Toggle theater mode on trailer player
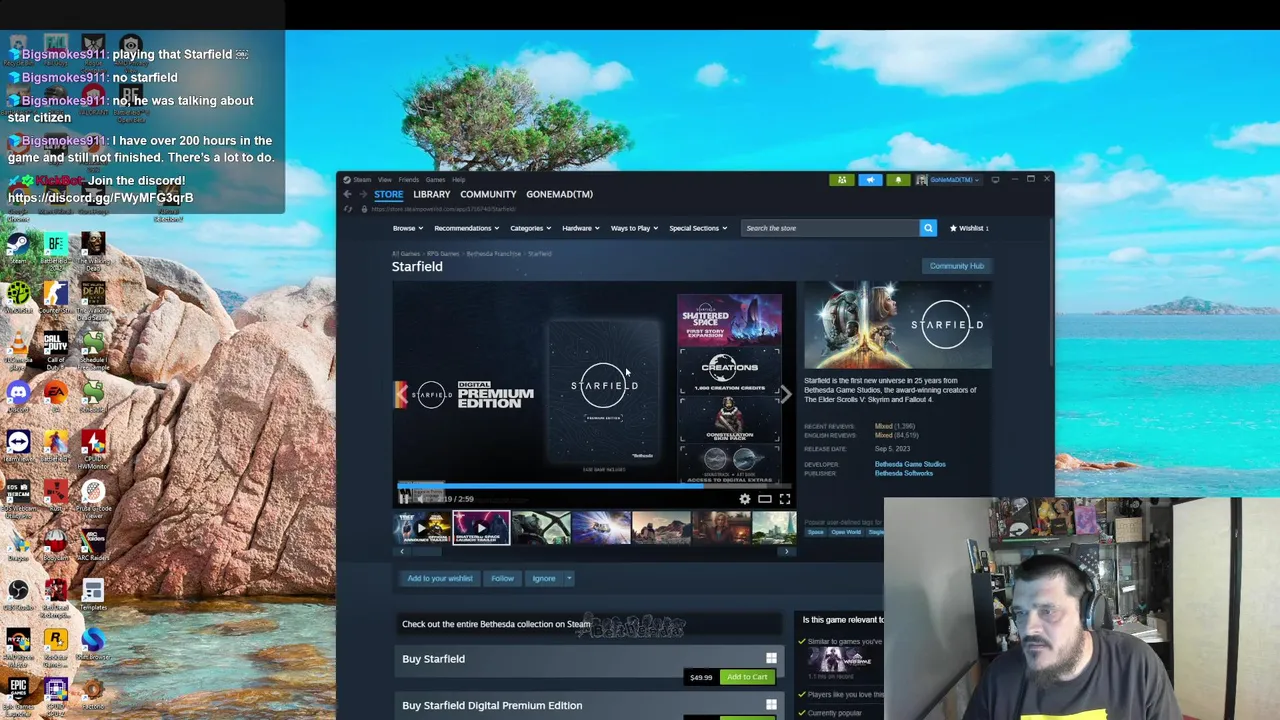1280x720 pixels. (765, 498)
